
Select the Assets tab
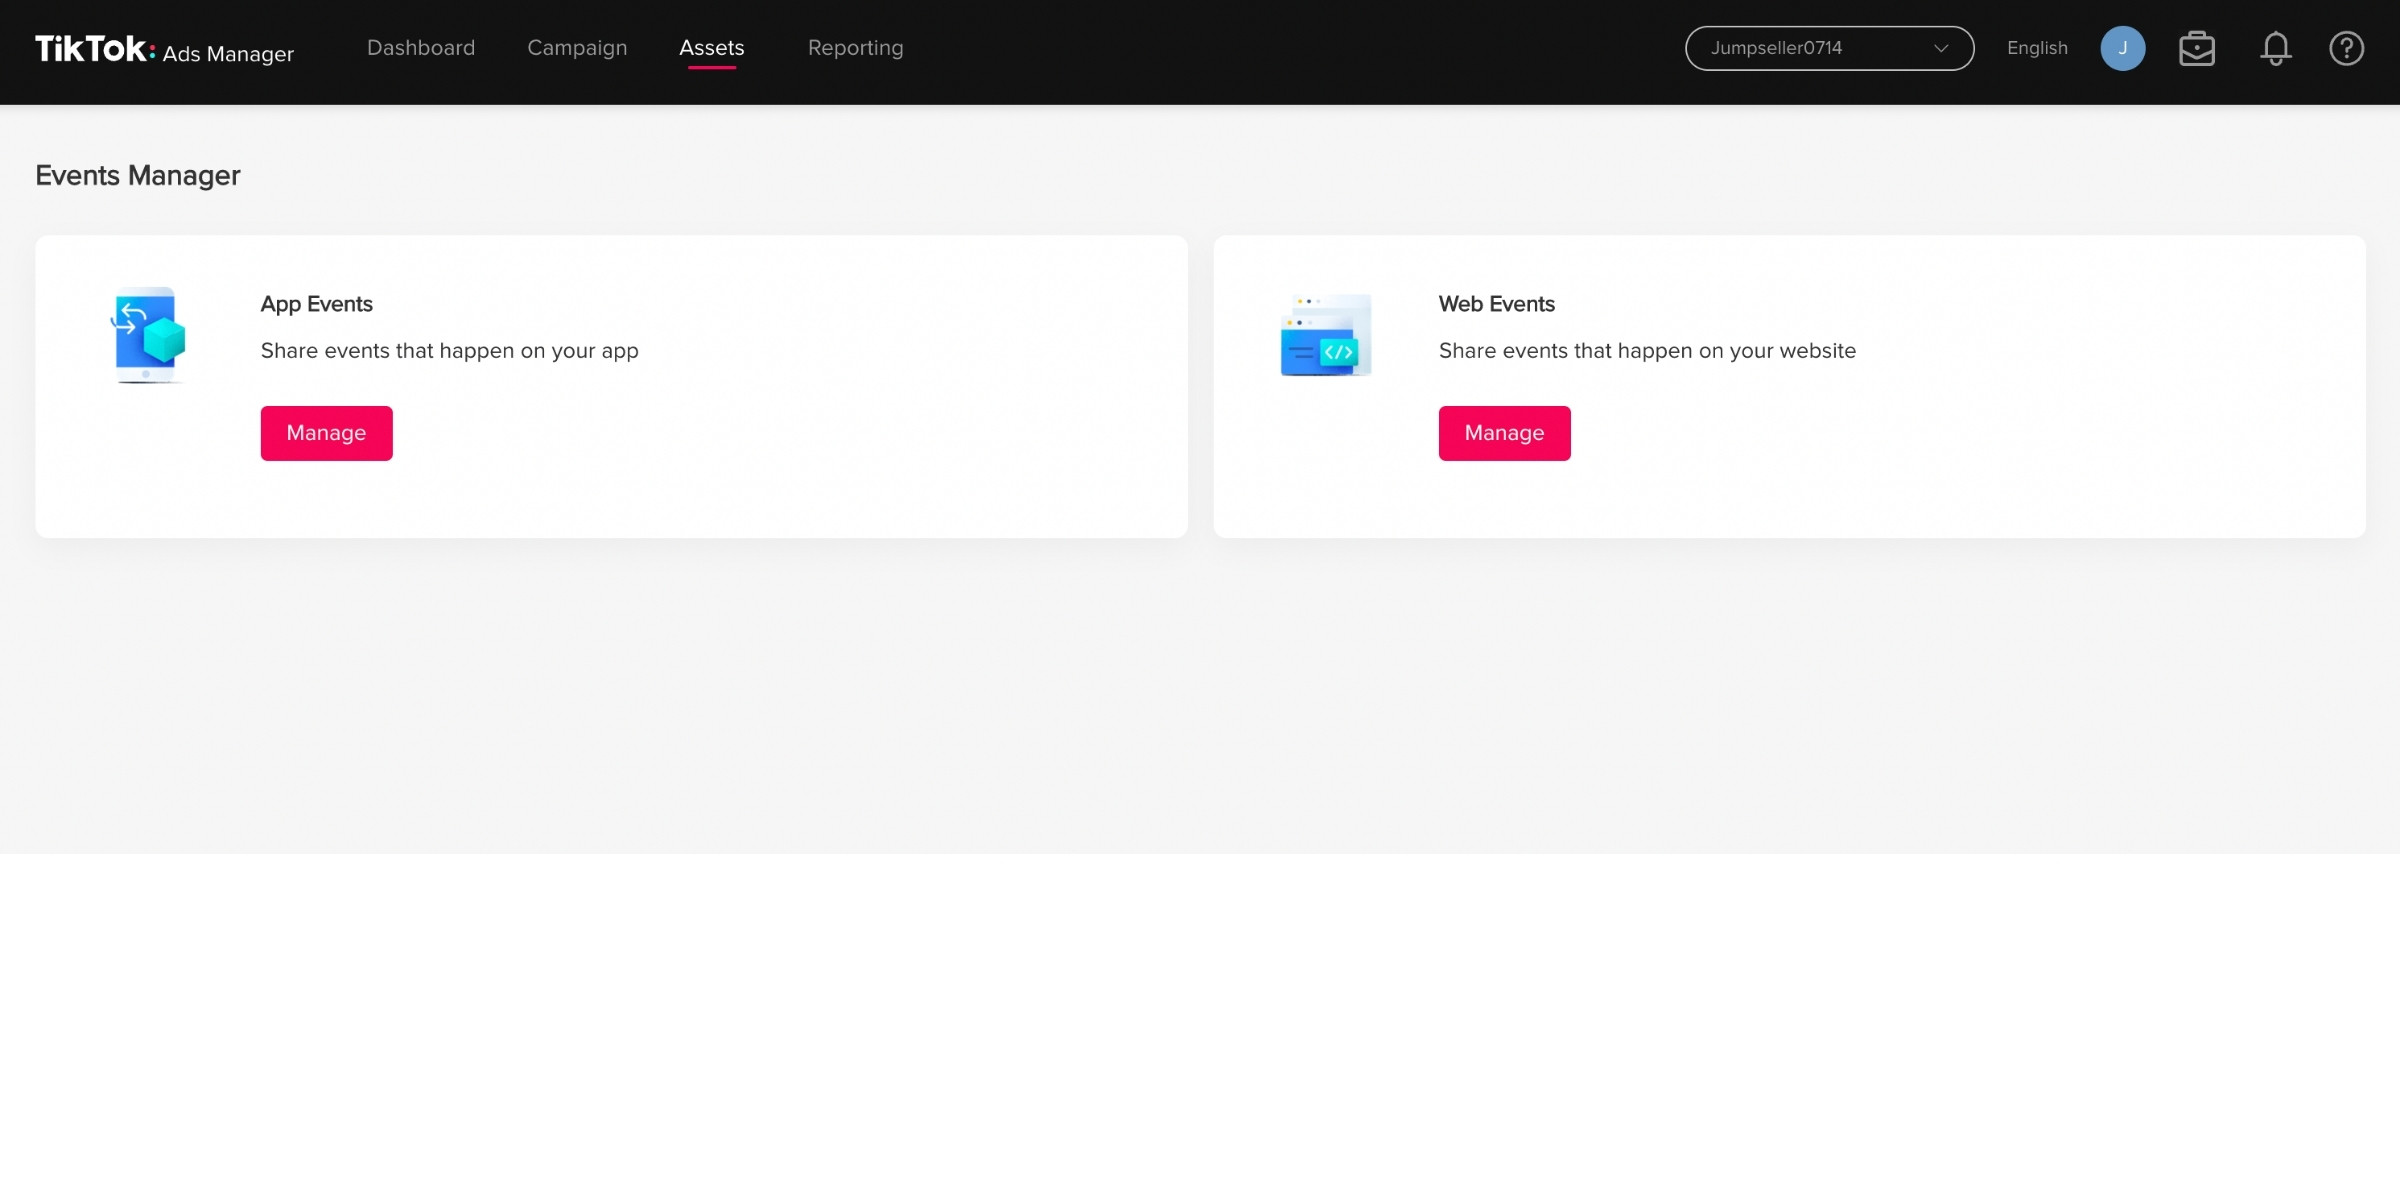(712, 48)
